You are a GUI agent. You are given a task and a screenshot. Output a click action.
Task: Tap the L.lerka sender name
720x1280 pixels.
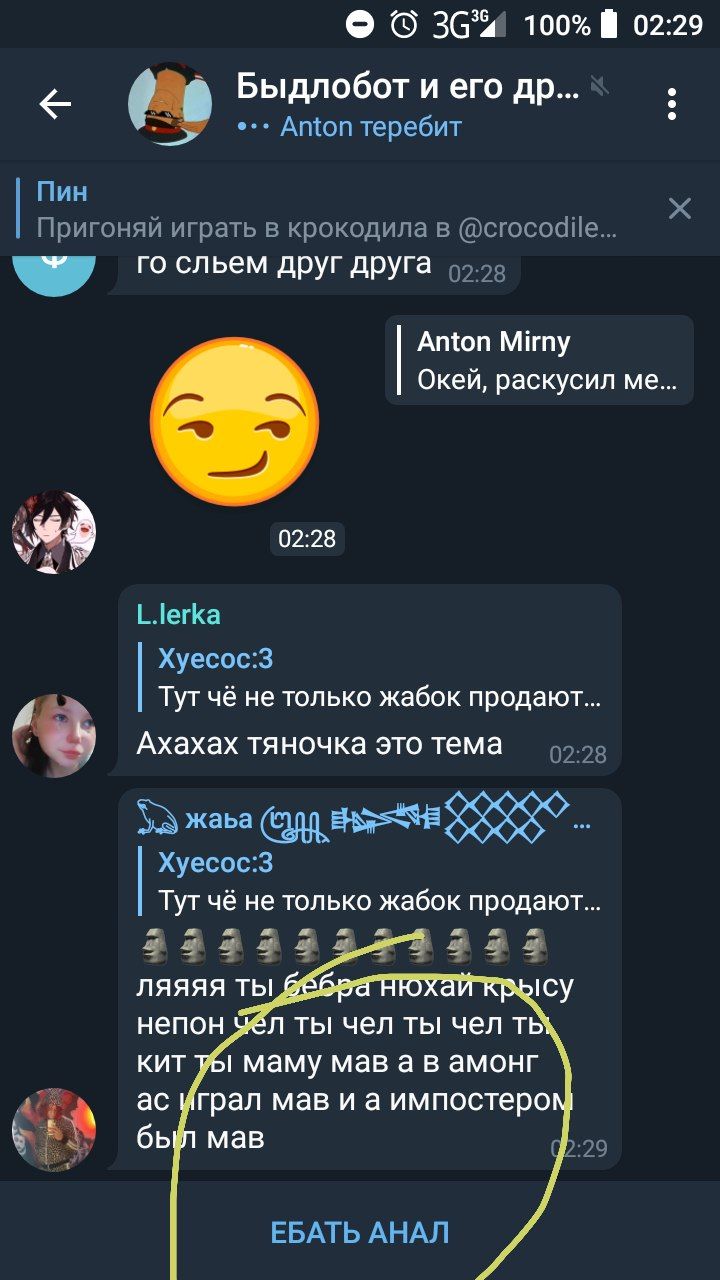point(178,614)
